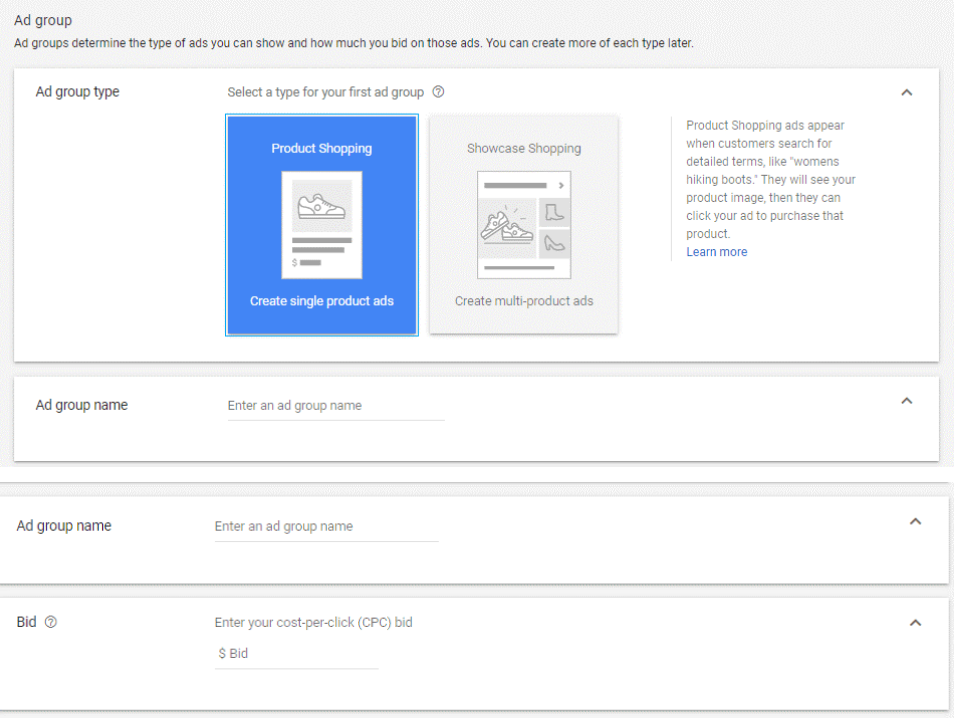Focus the lower ad group name field
Viewport: 954px width, 718px height.
326,526
